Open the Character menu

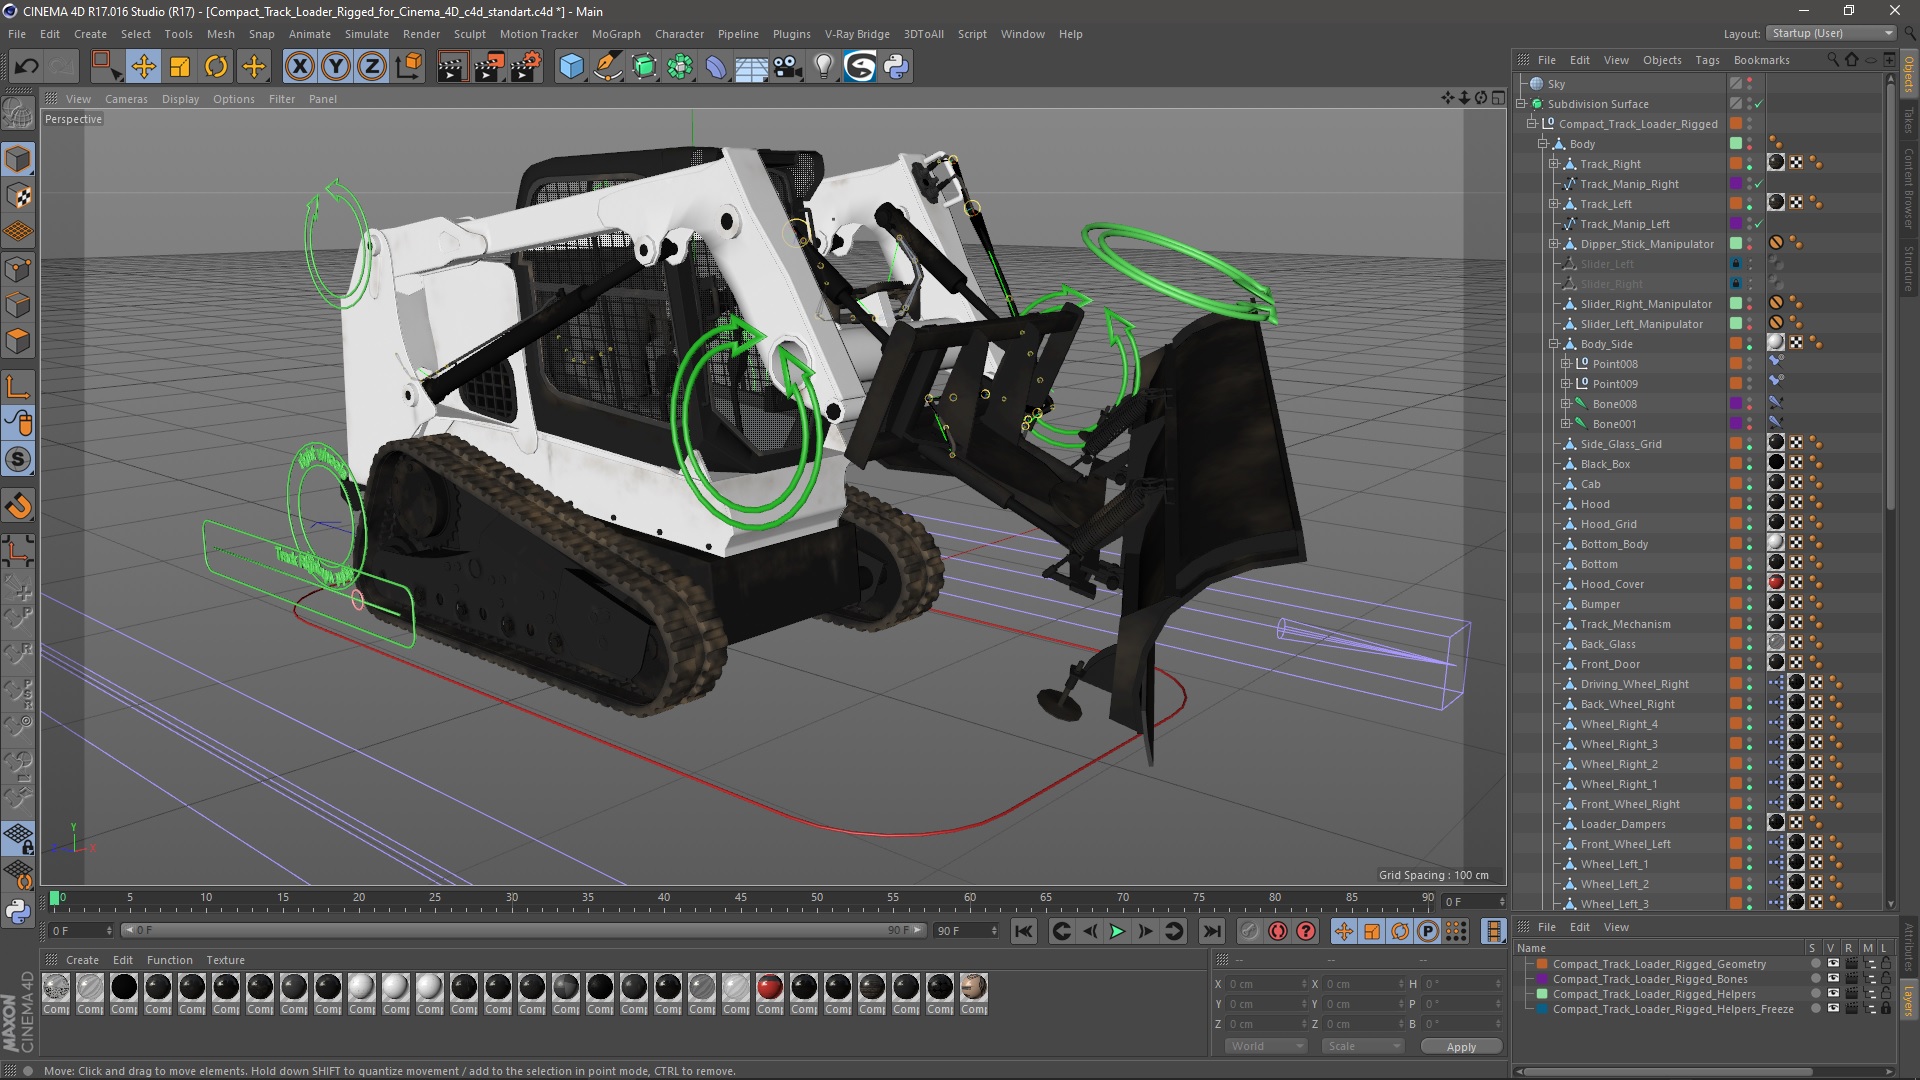point(679,34)
